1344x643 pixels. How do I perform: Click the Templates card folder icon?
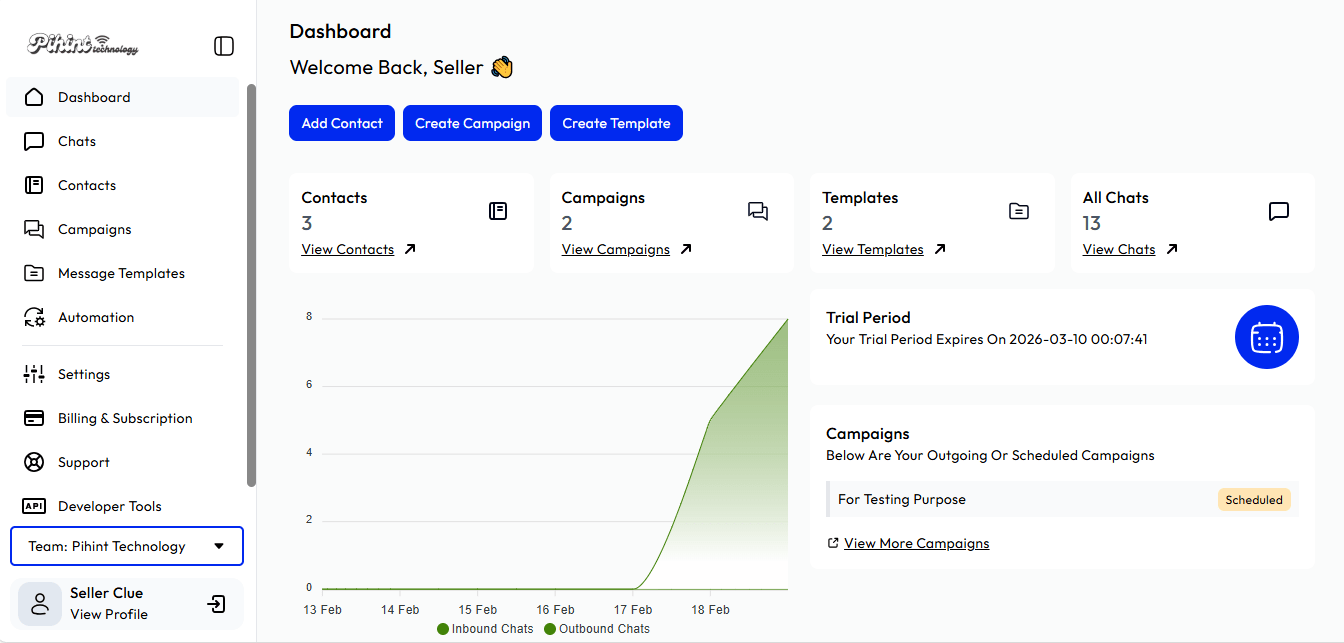point(1018,211)
